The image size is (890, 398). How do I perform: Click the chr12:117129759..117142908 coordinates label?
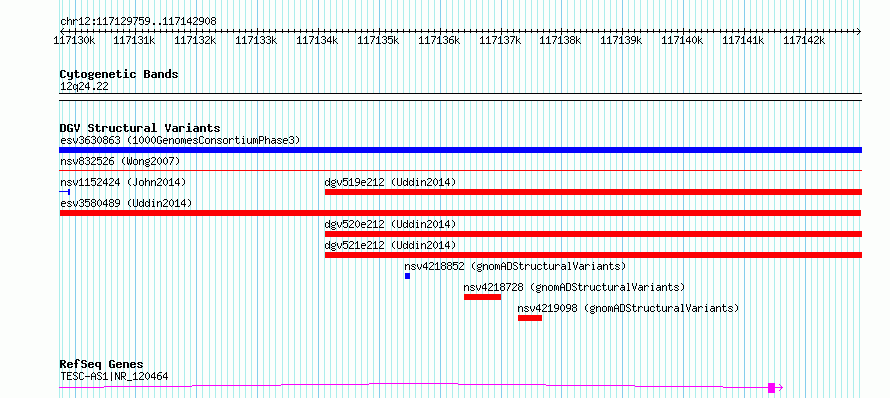click(138, 22)
